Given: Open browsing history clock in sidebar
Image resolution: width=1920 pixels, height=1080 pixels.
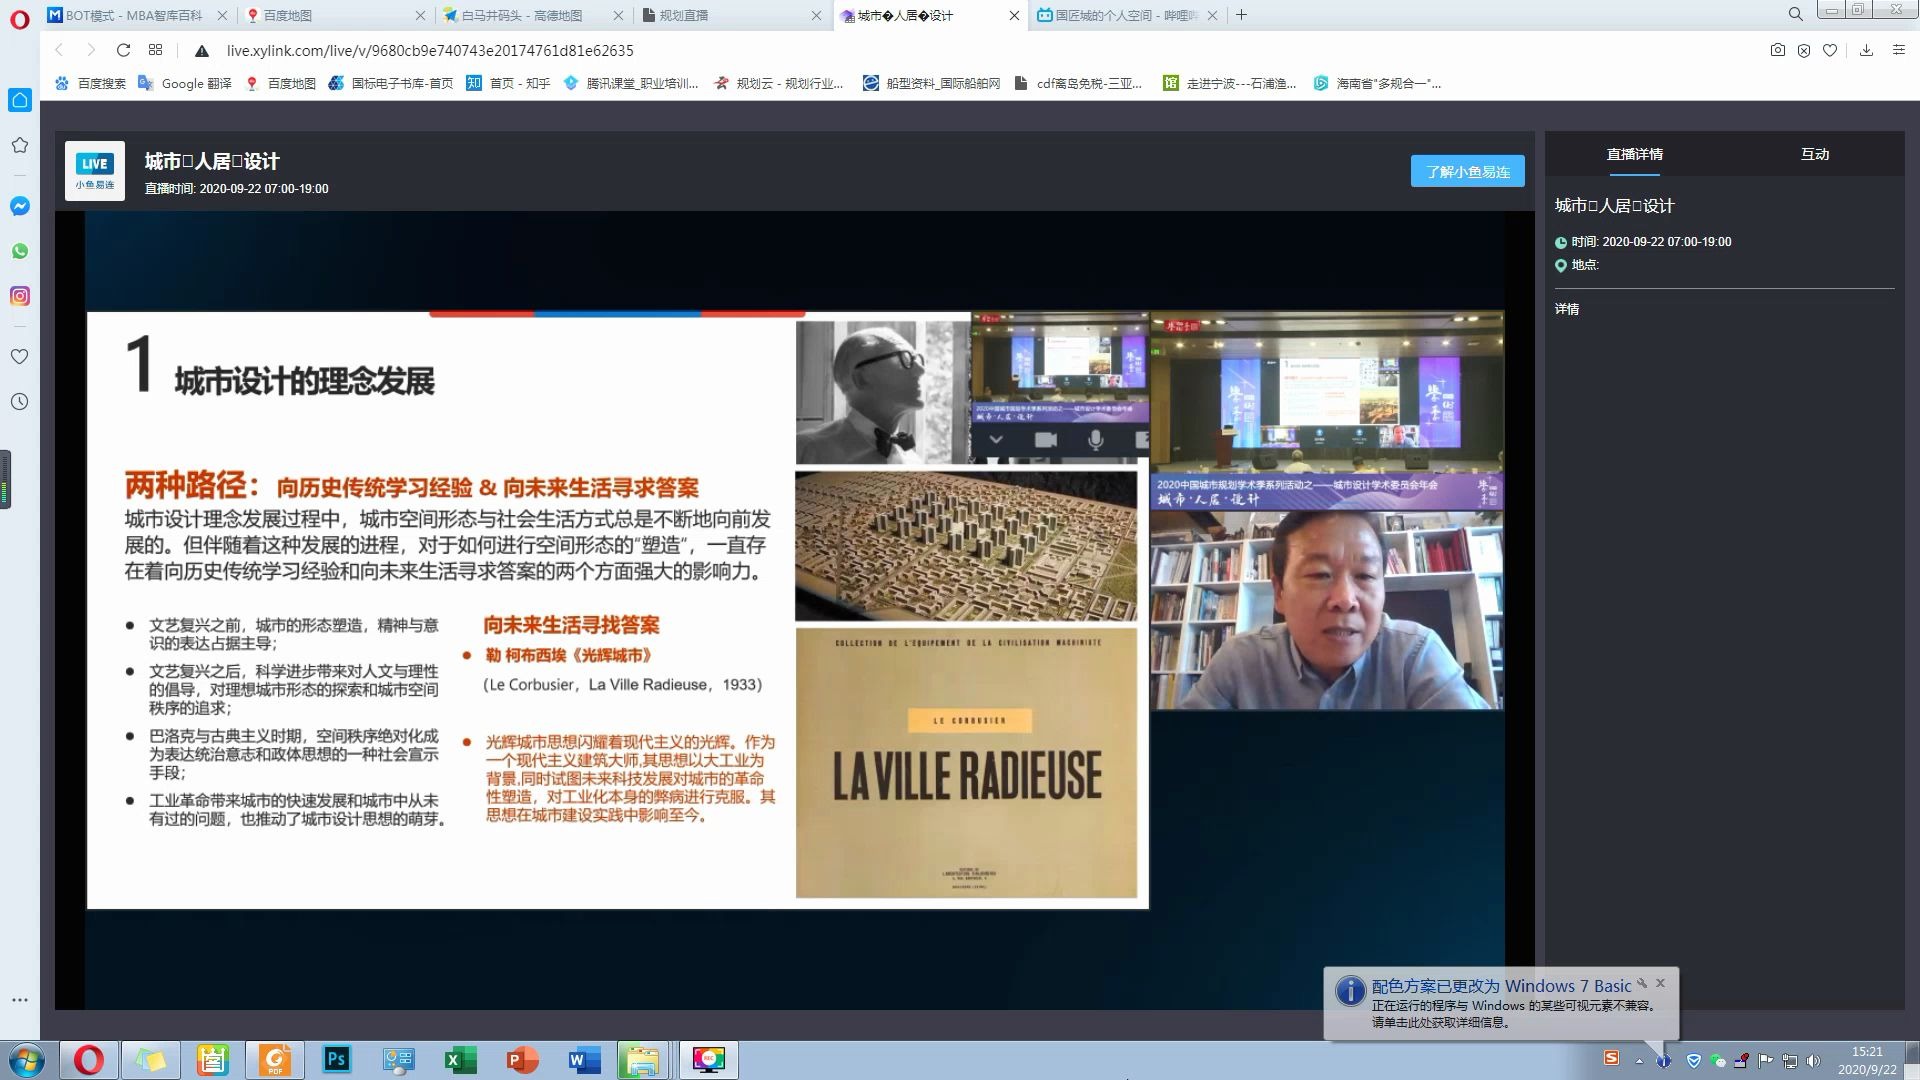Looking at the screenshot, I should tap(20, 401).
